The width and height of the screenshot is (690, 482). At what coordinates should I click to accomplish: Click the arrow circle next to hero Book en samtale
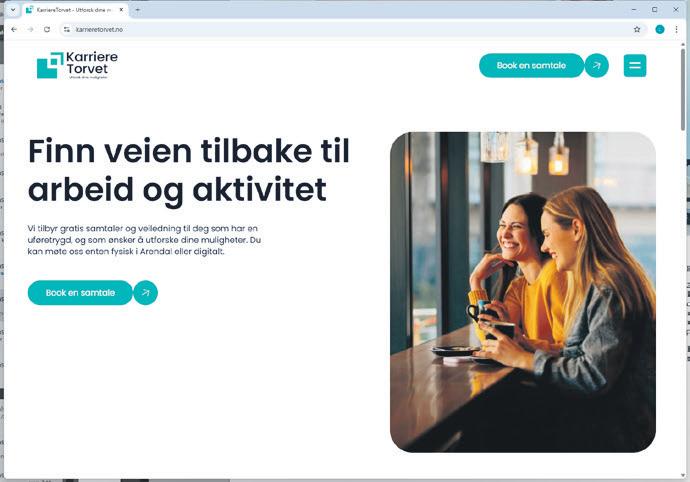click(146, 293)
